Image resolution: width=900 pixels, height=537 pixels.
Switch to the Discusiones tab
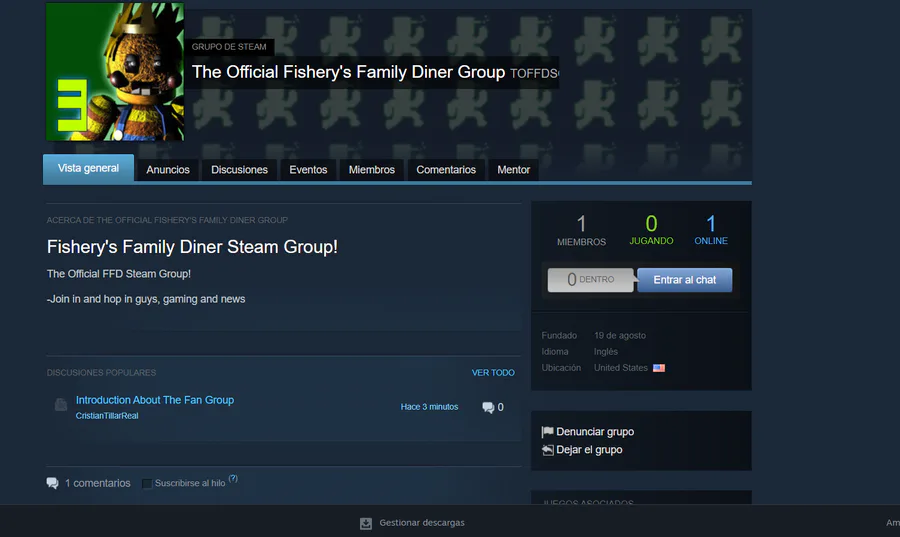coord(239,170)
